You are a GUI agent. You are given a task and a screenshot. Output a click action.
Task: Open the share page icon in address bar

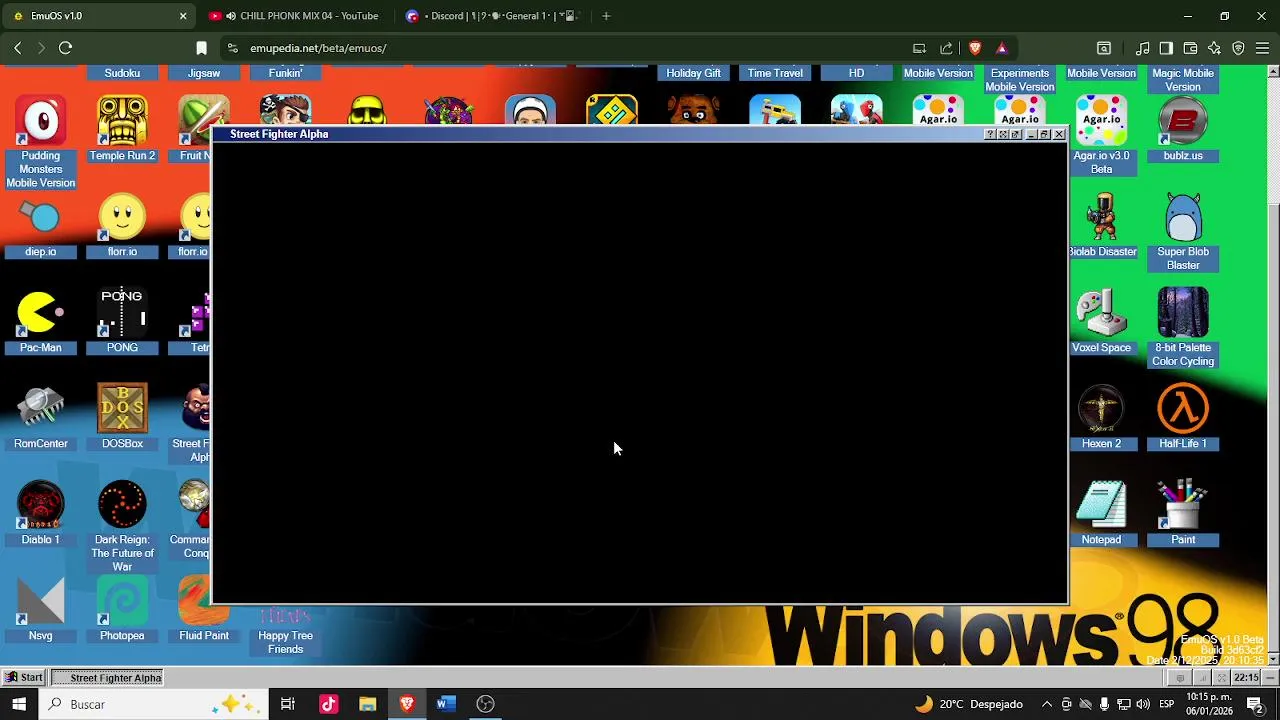[946, 48]
